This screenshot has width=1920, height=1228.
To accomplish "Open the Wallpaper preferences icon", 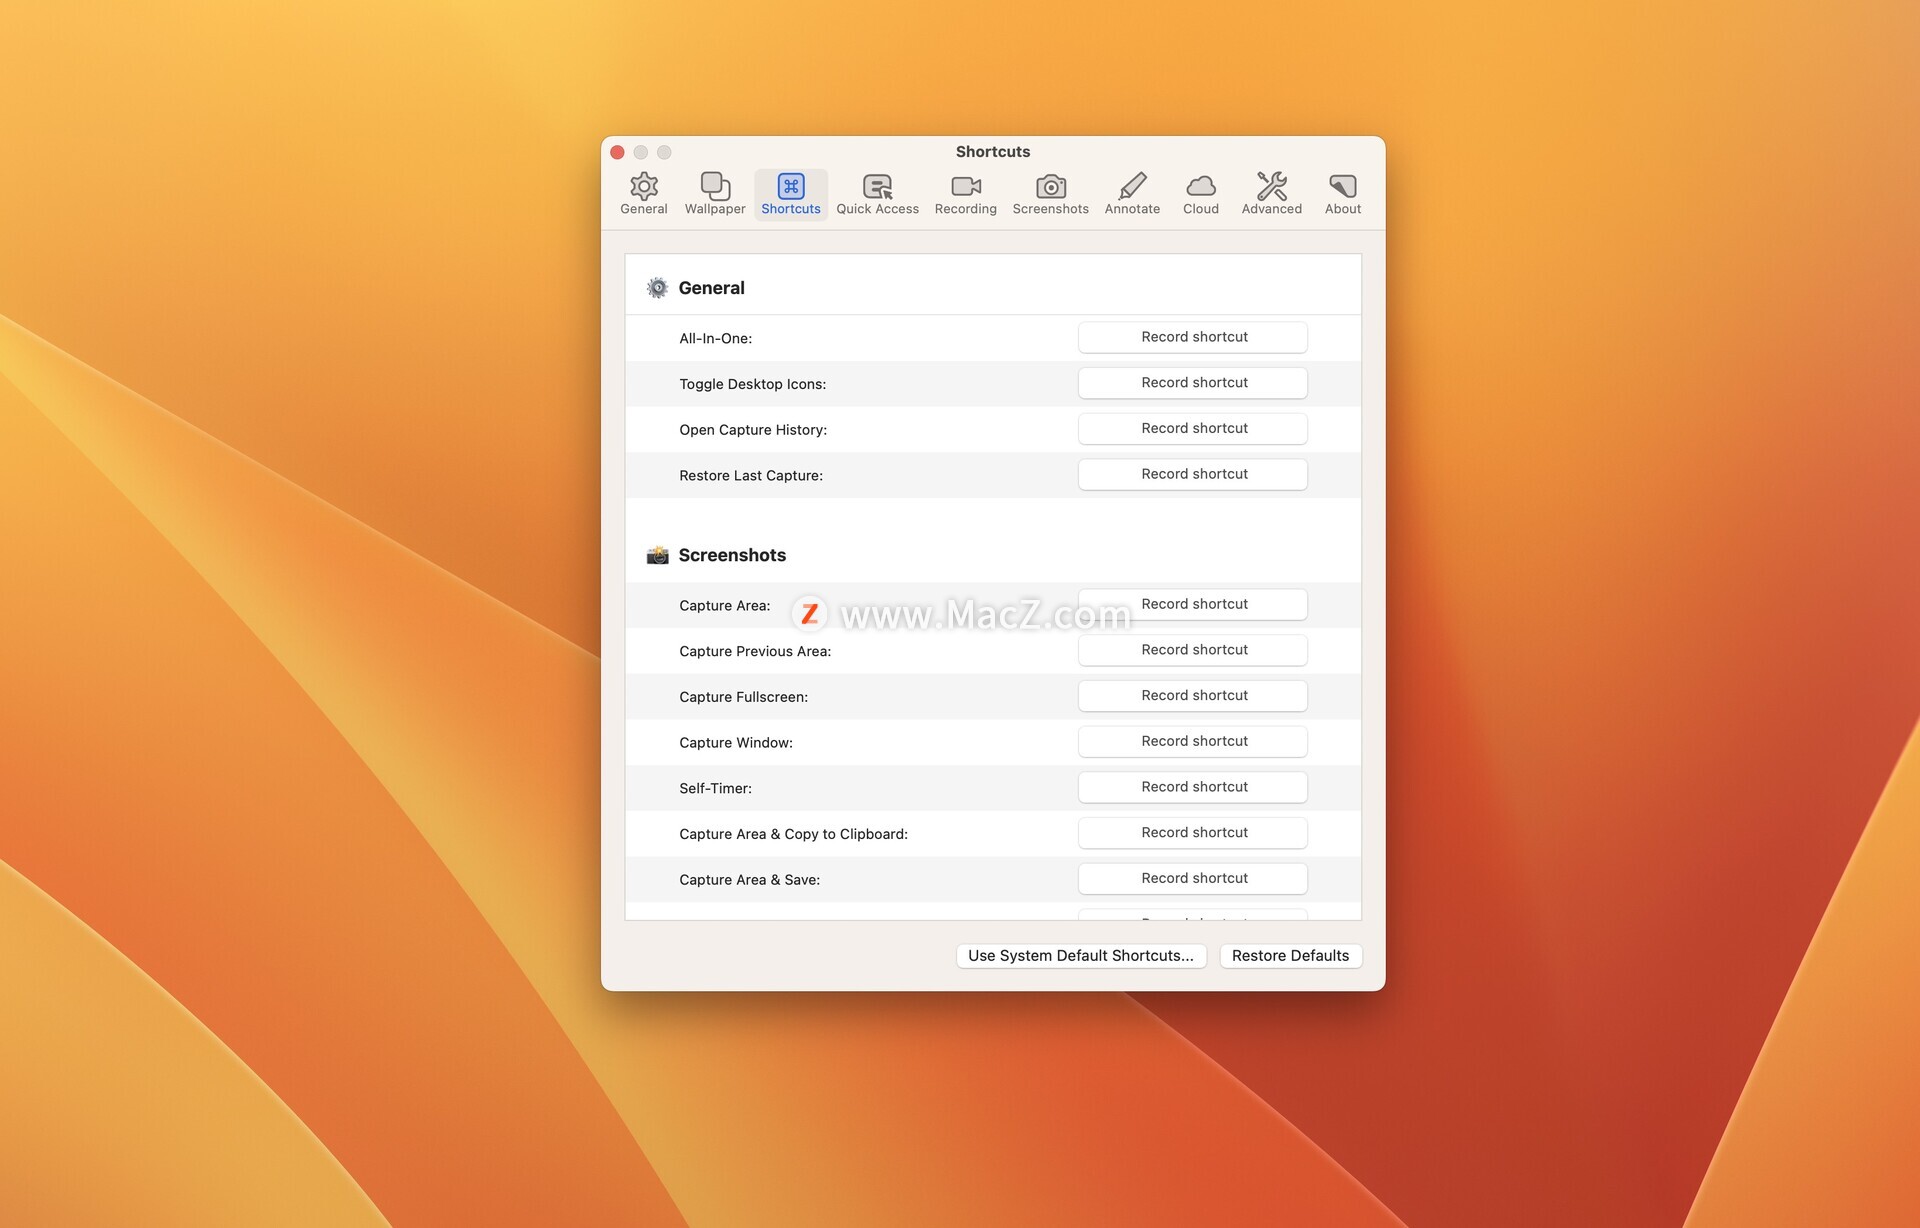I will pyautogui.click(x=715, y=187).
